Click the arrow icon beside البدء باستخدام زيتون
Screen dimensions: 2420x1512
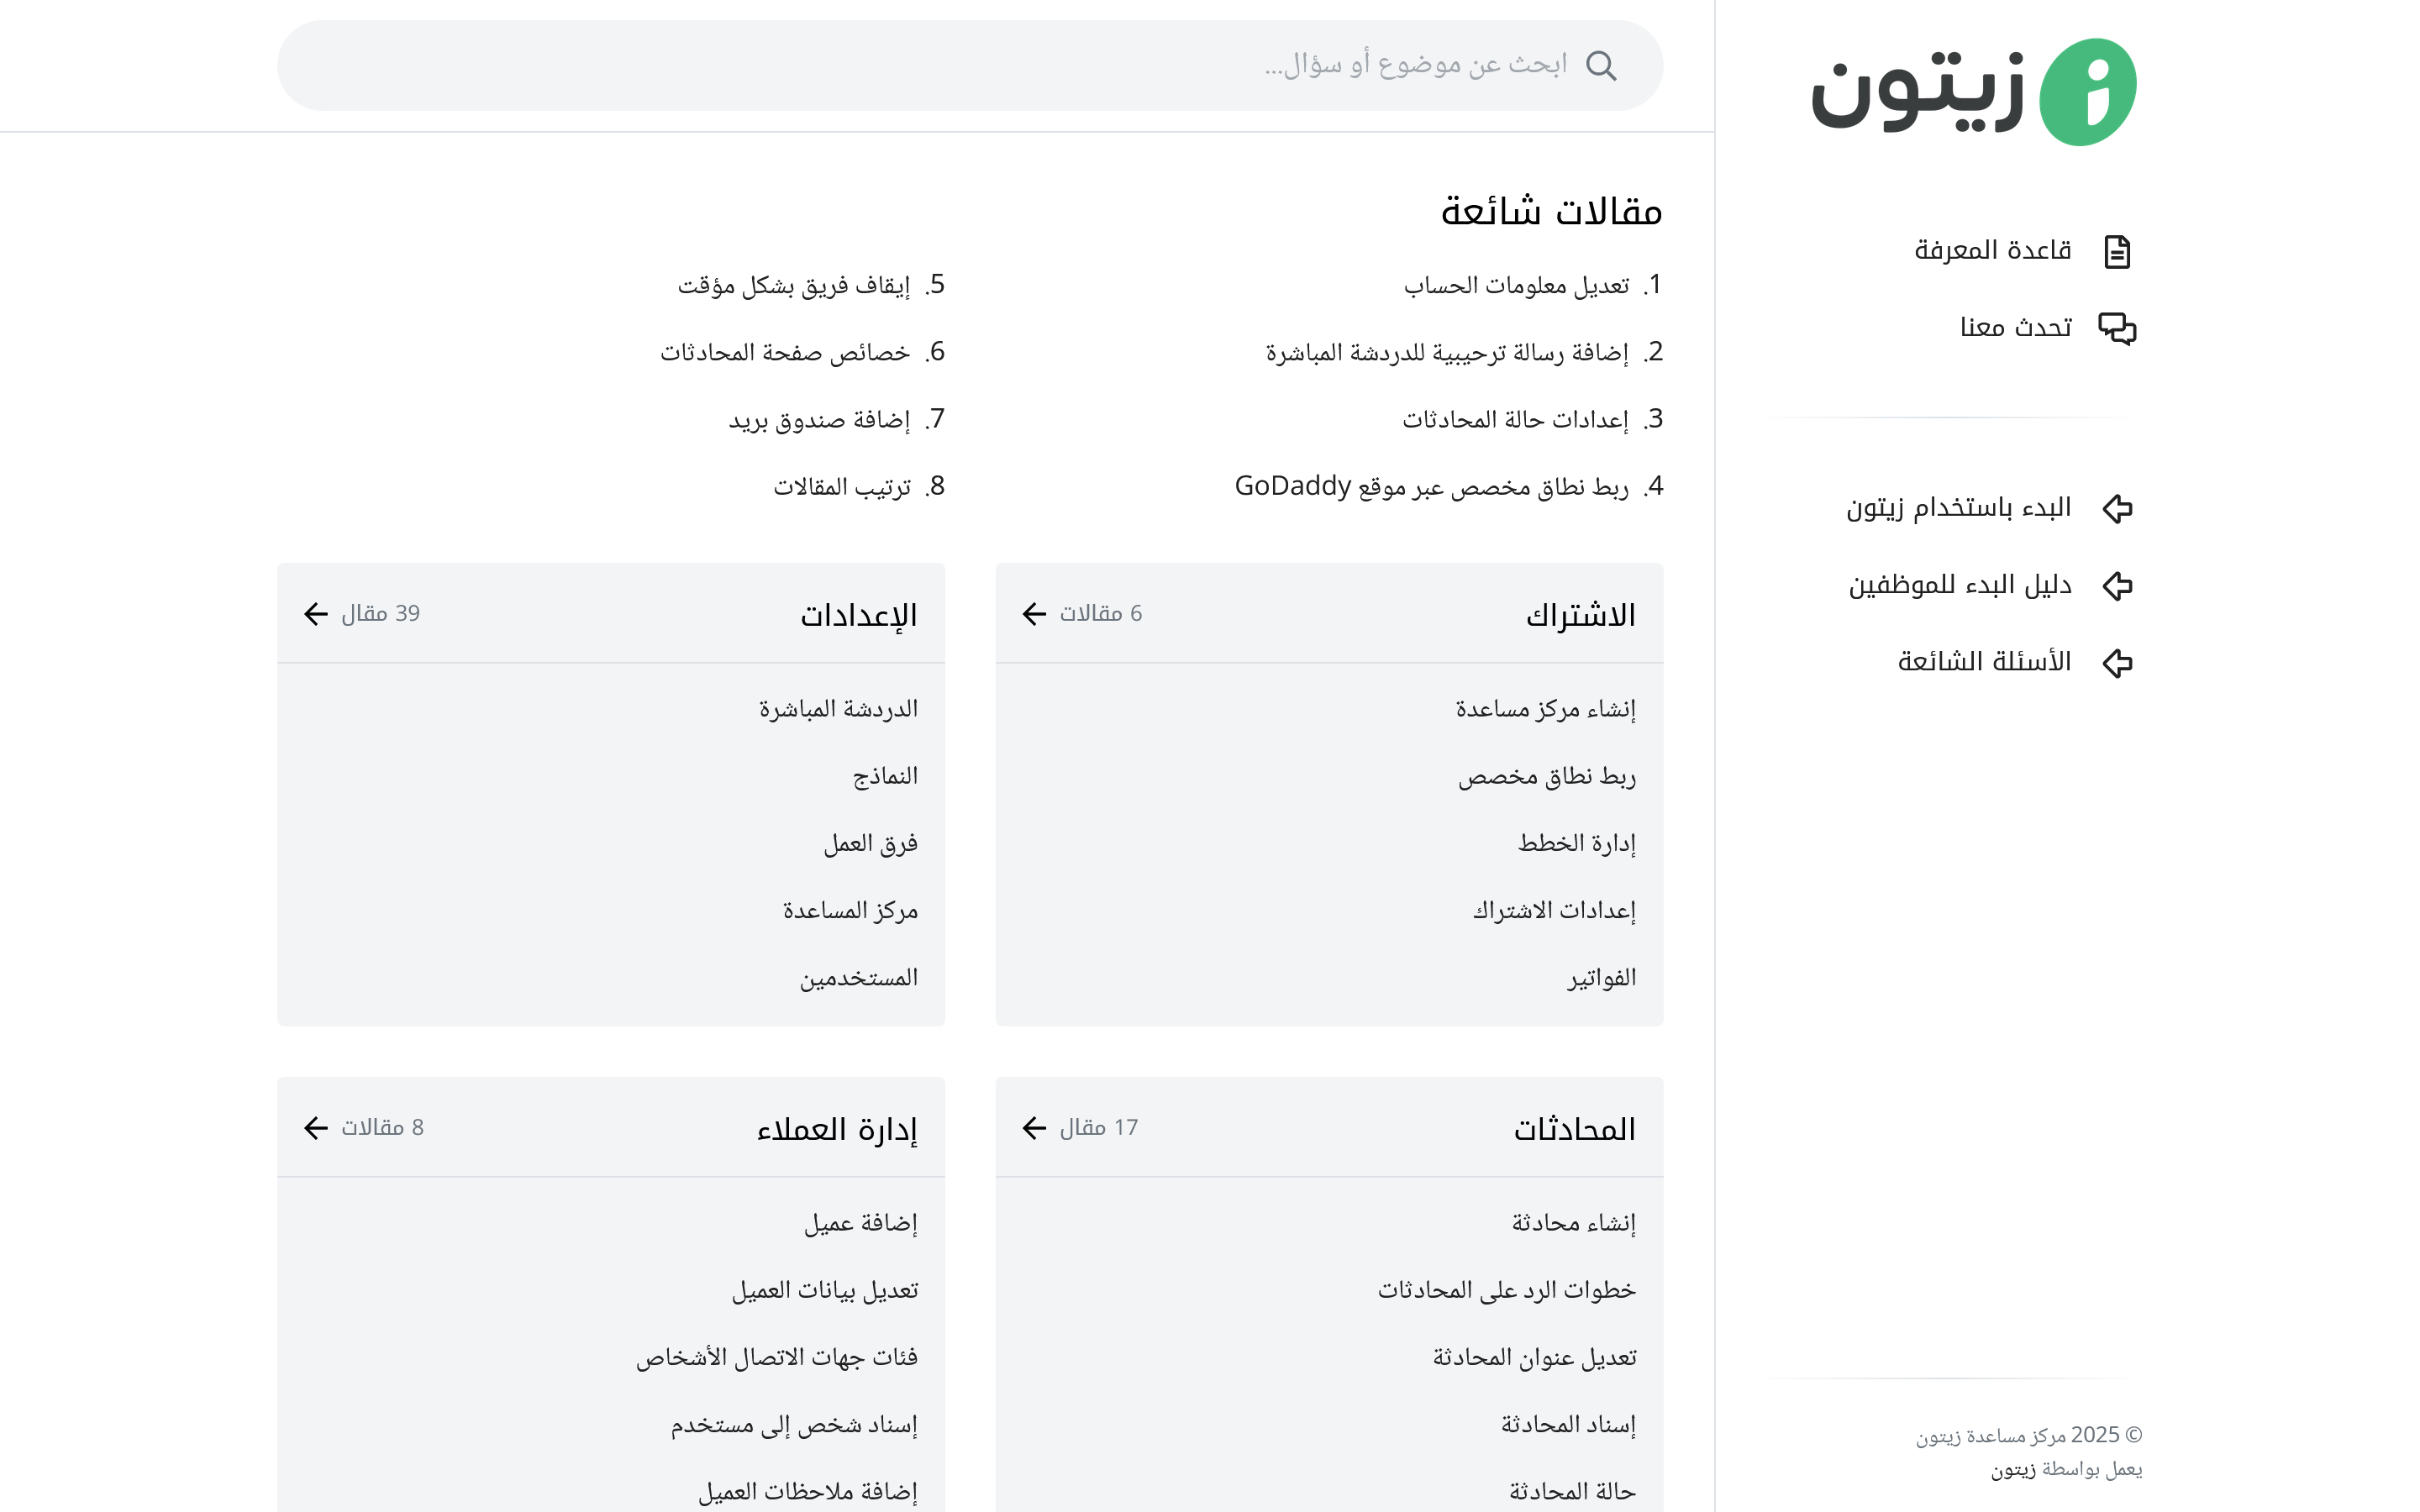2116,508
